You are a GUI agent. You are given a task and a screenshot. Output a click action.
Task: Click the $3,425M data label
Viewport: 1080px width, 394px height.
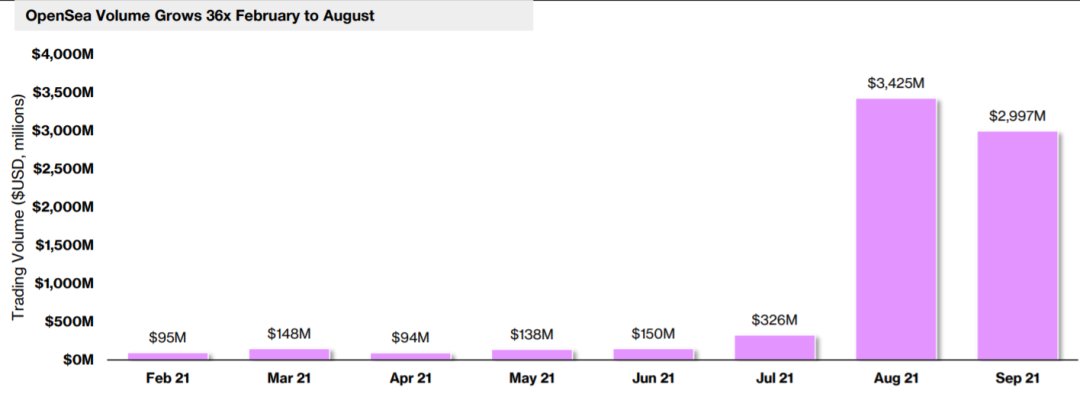895,83
